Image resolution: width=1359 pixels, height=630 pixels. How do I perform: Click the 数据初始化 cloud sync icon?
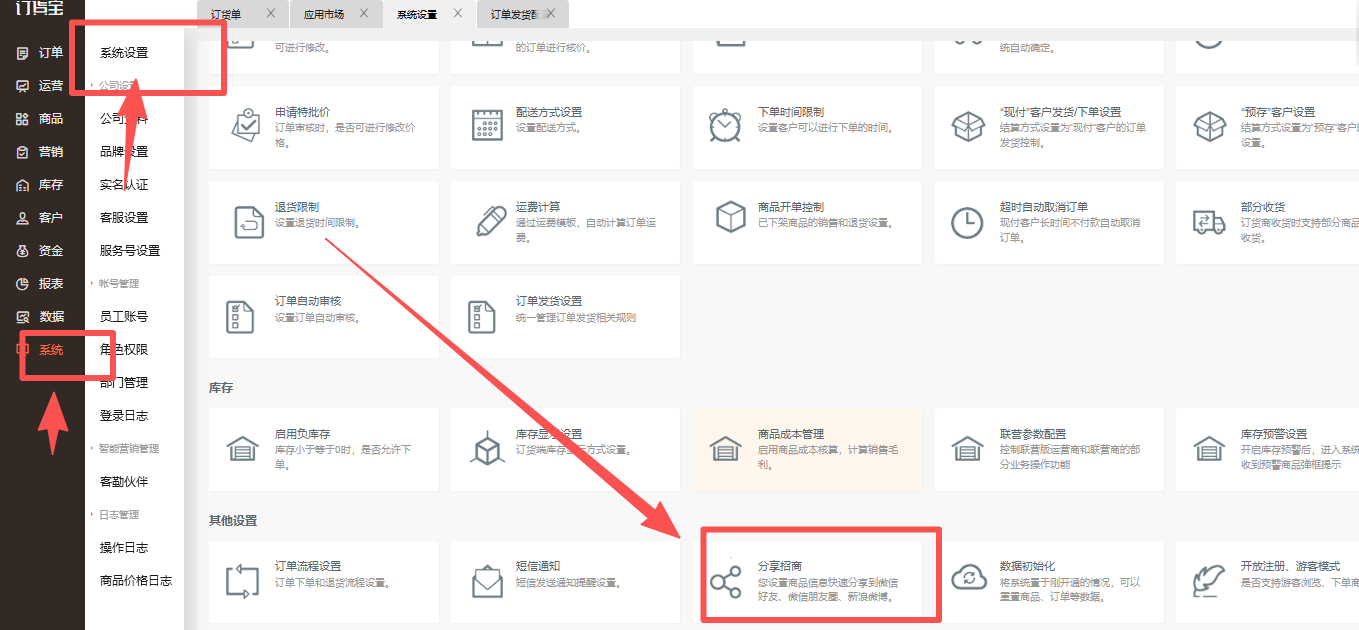click(969, 579)
